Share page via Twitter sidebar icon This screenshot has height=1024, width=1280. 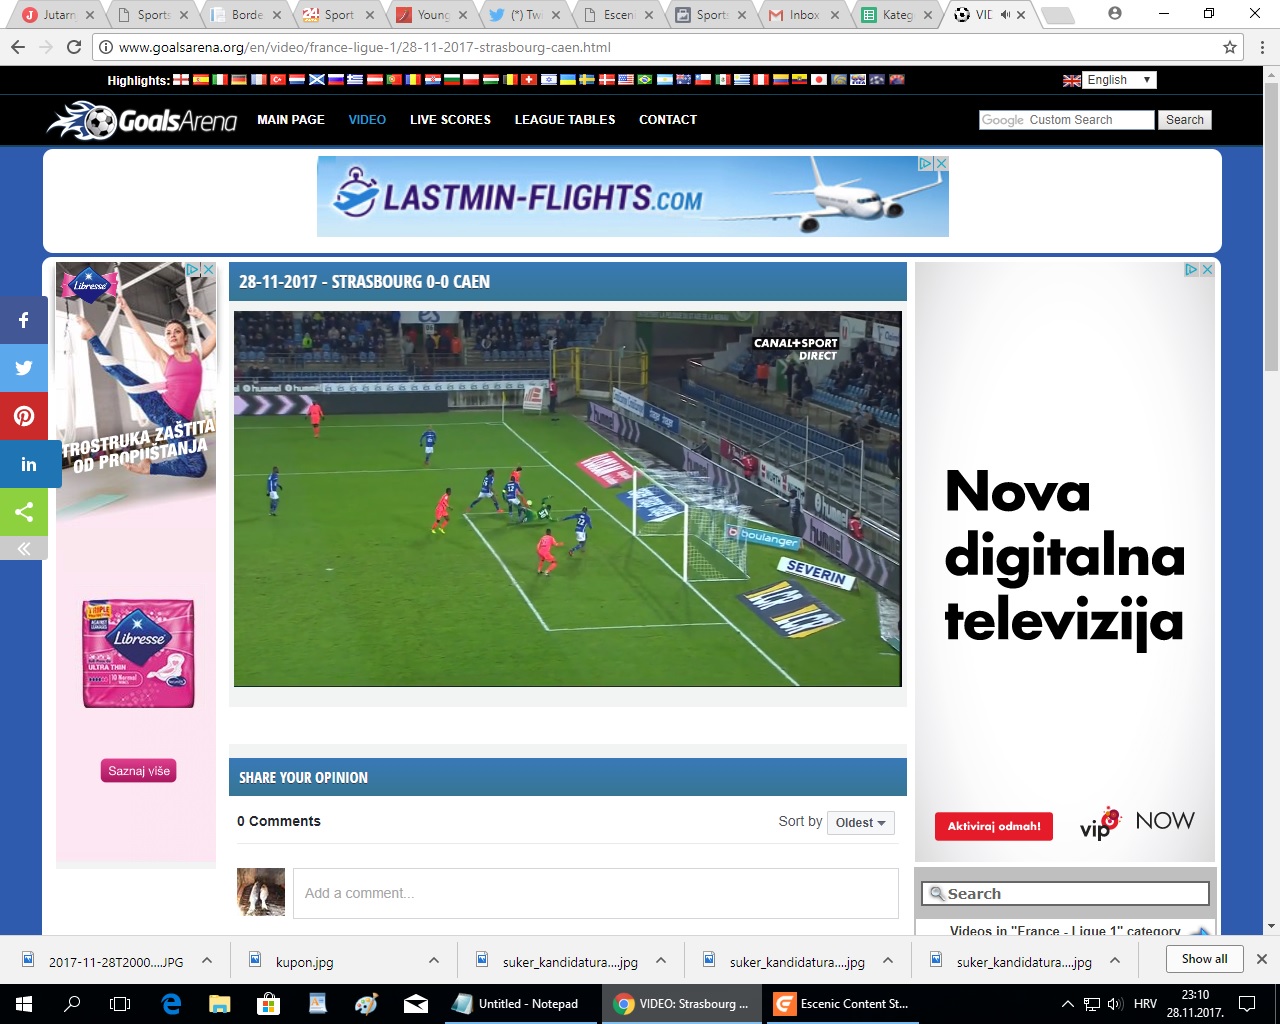coord(24,368)
